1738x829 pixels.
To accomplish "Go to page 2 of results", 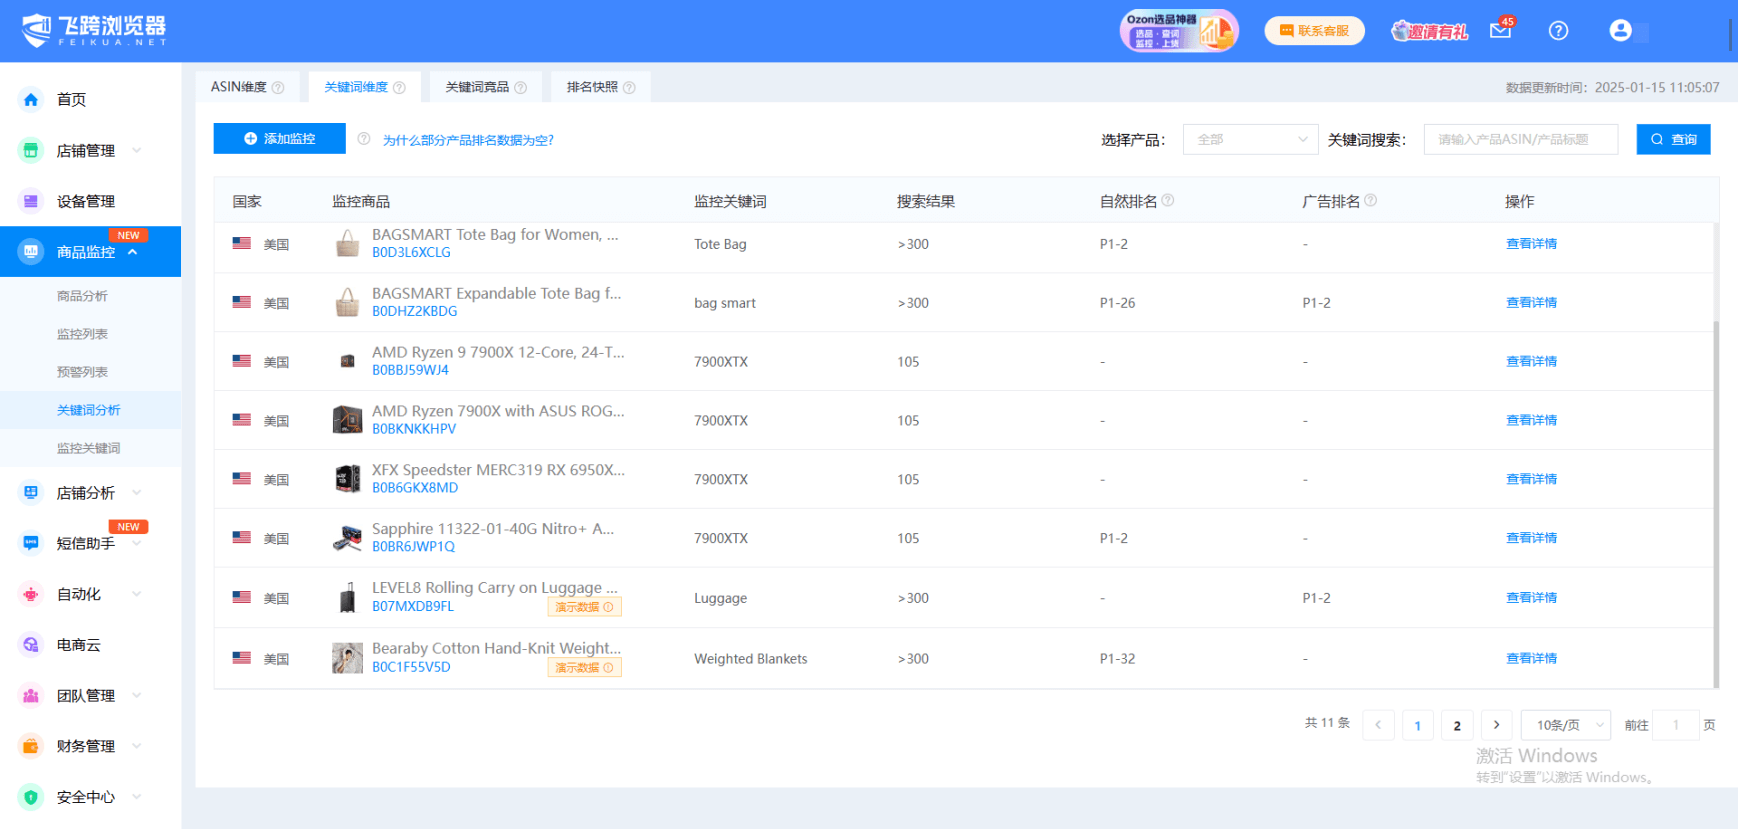I will [1457, 725].
